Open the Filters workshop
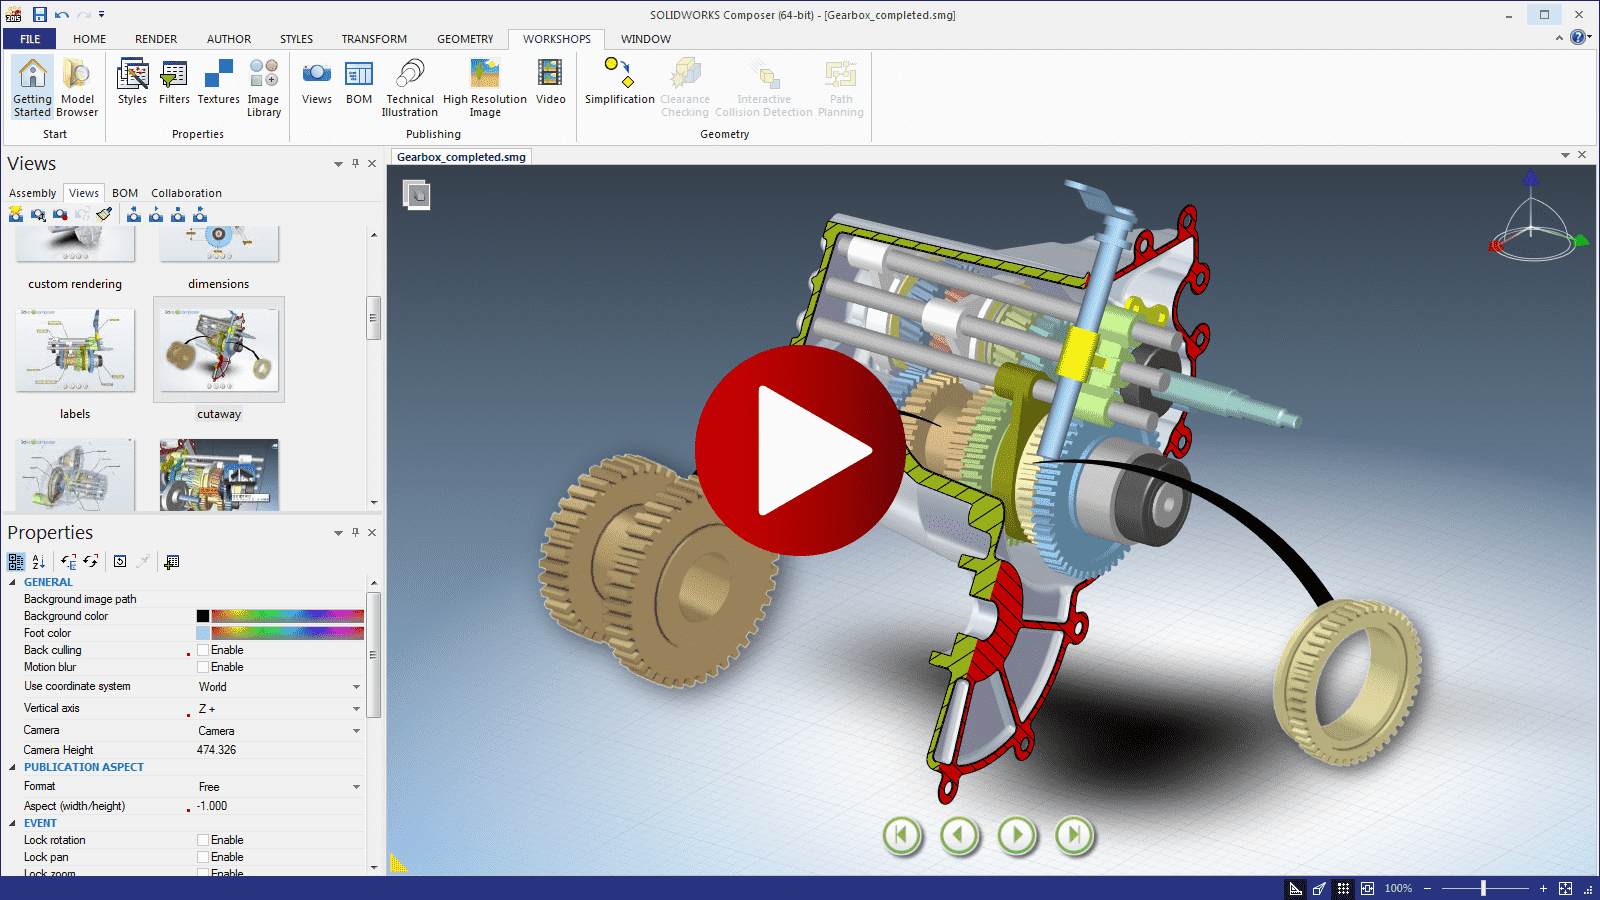Screen dimensions: 1600x900 point(174,82)
